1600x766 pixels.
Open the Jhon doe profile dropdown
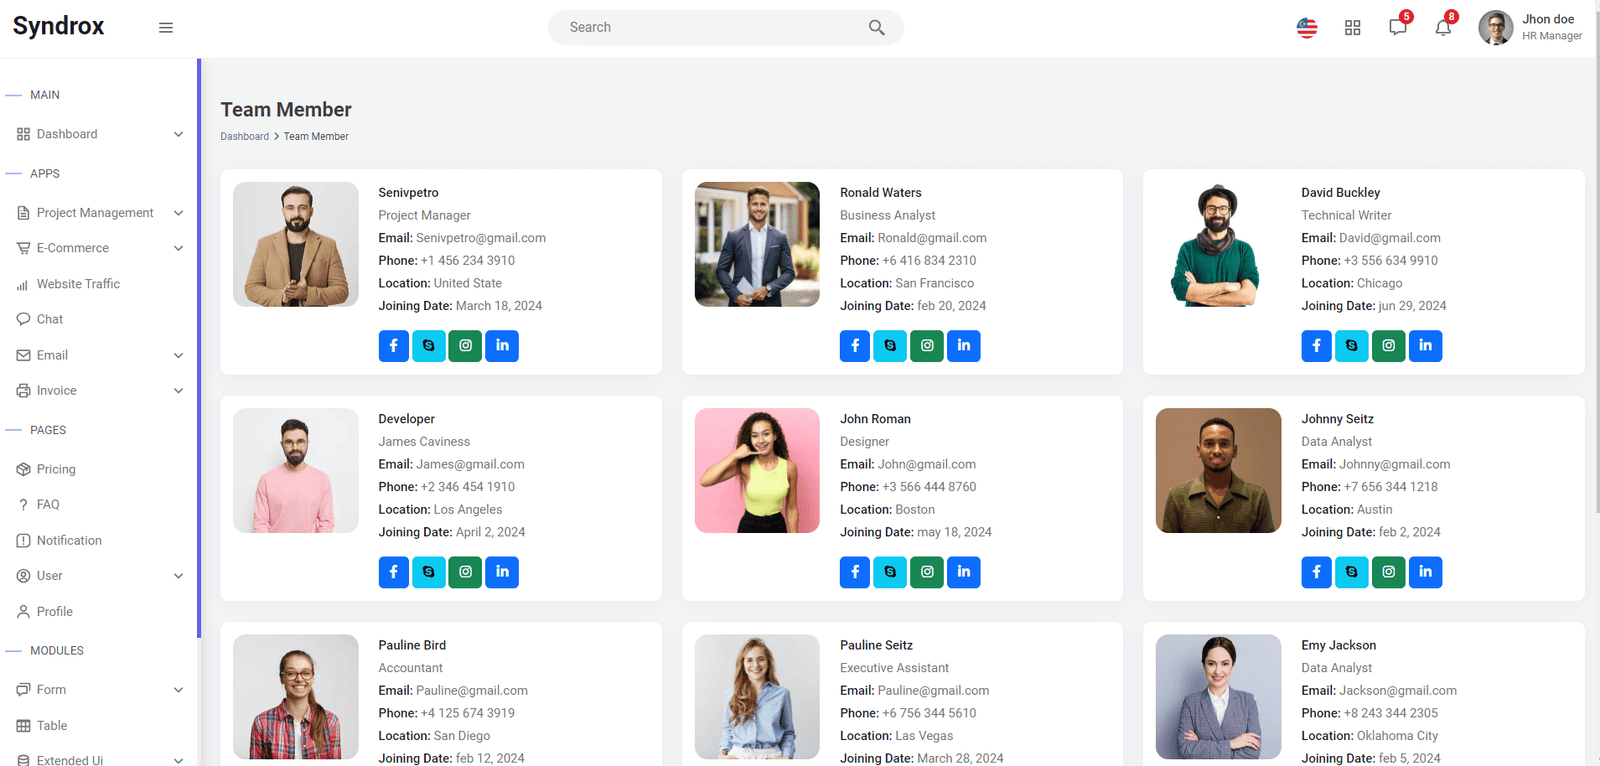(1531, 28)
